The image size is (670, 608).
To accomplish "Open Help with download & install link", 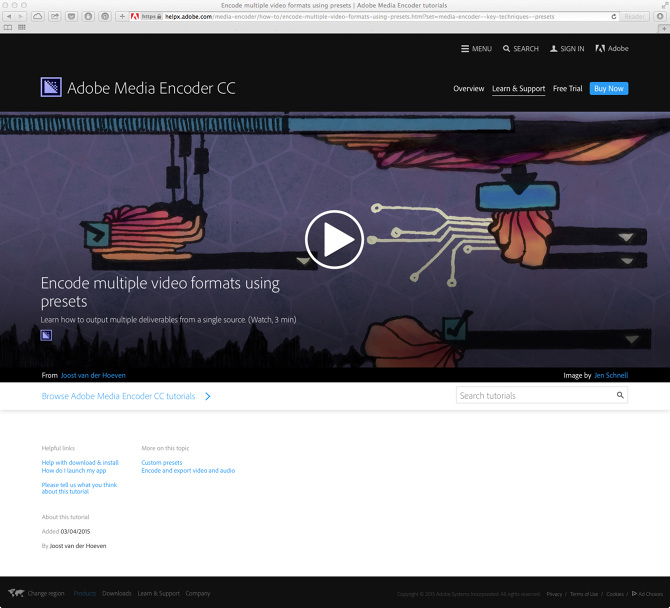I will point(80,463).
